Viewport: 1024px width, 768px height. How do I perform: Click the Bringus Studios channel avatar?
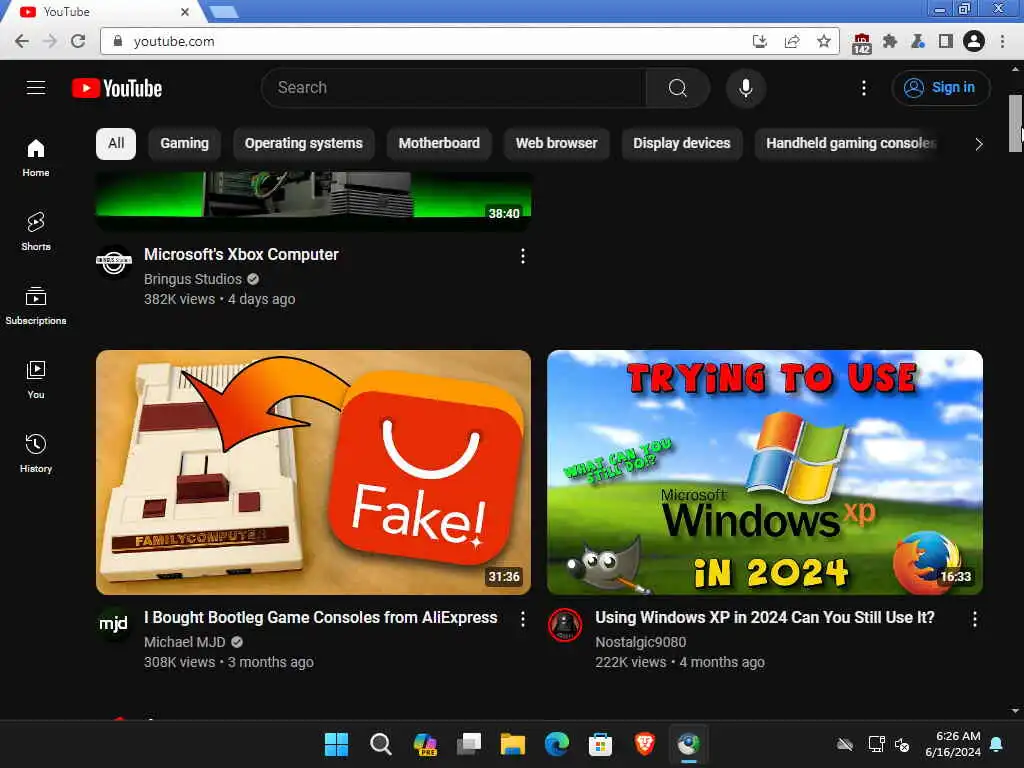(x=114, y=261)
